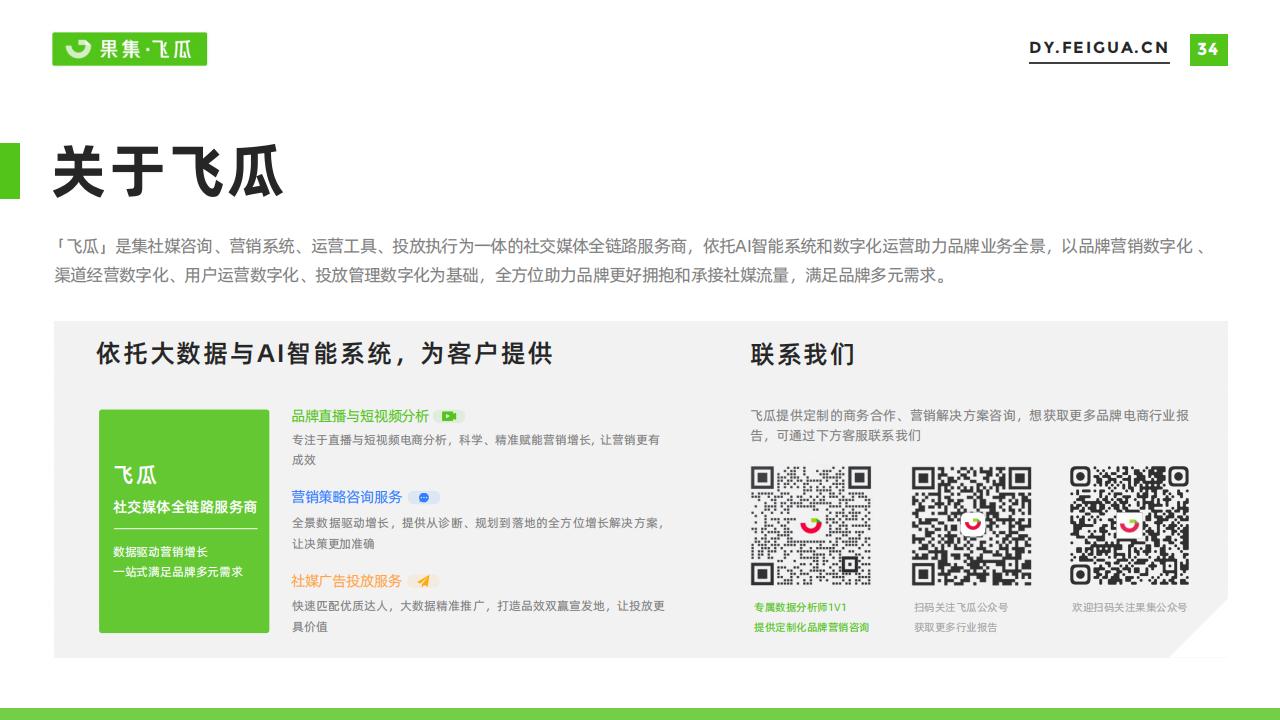The width and height of the screenshot is (1280, 720).
Task: Click the 获取更多行业报告 caption
Action: coord(955,627)
